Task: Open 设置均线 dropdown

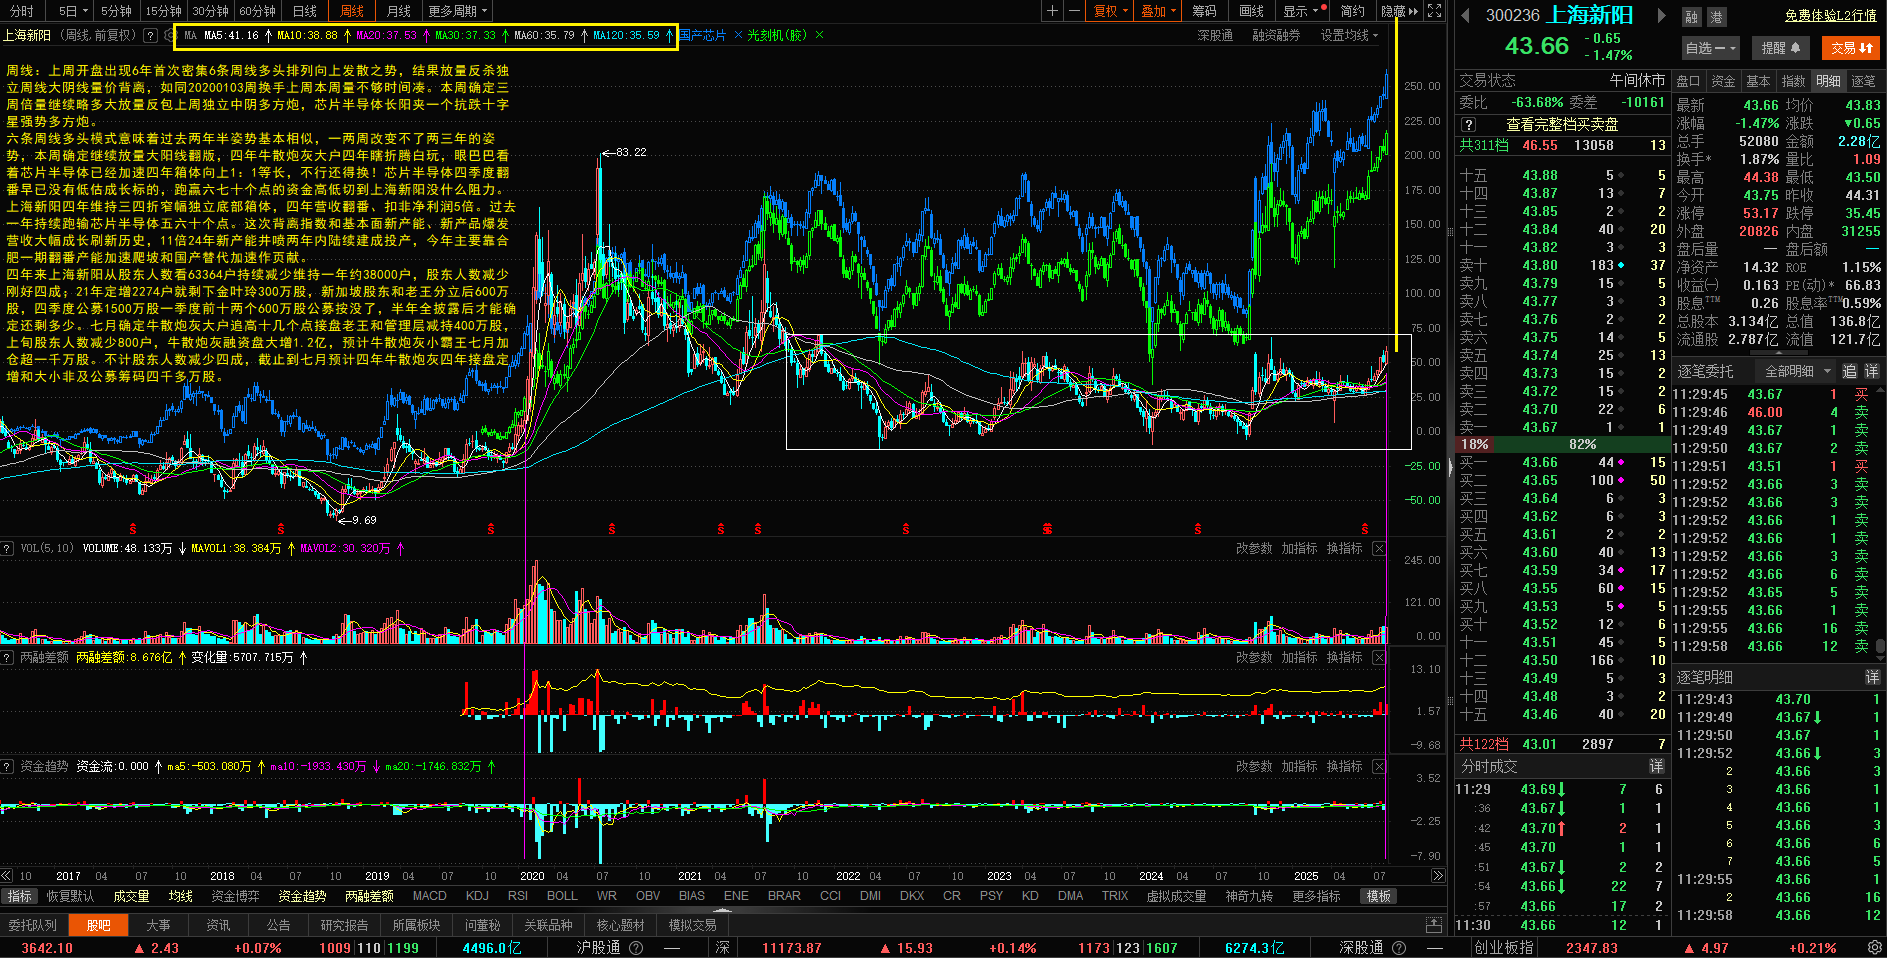Action: tap(1349, 35)
